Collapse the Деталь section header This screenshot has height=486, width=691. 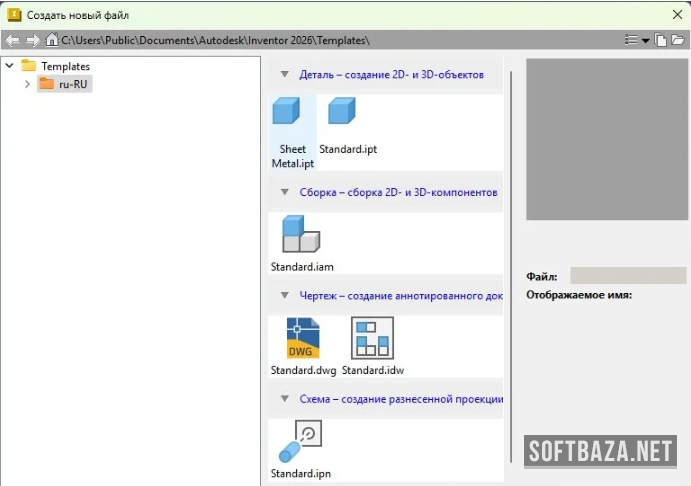coord(284,75)
